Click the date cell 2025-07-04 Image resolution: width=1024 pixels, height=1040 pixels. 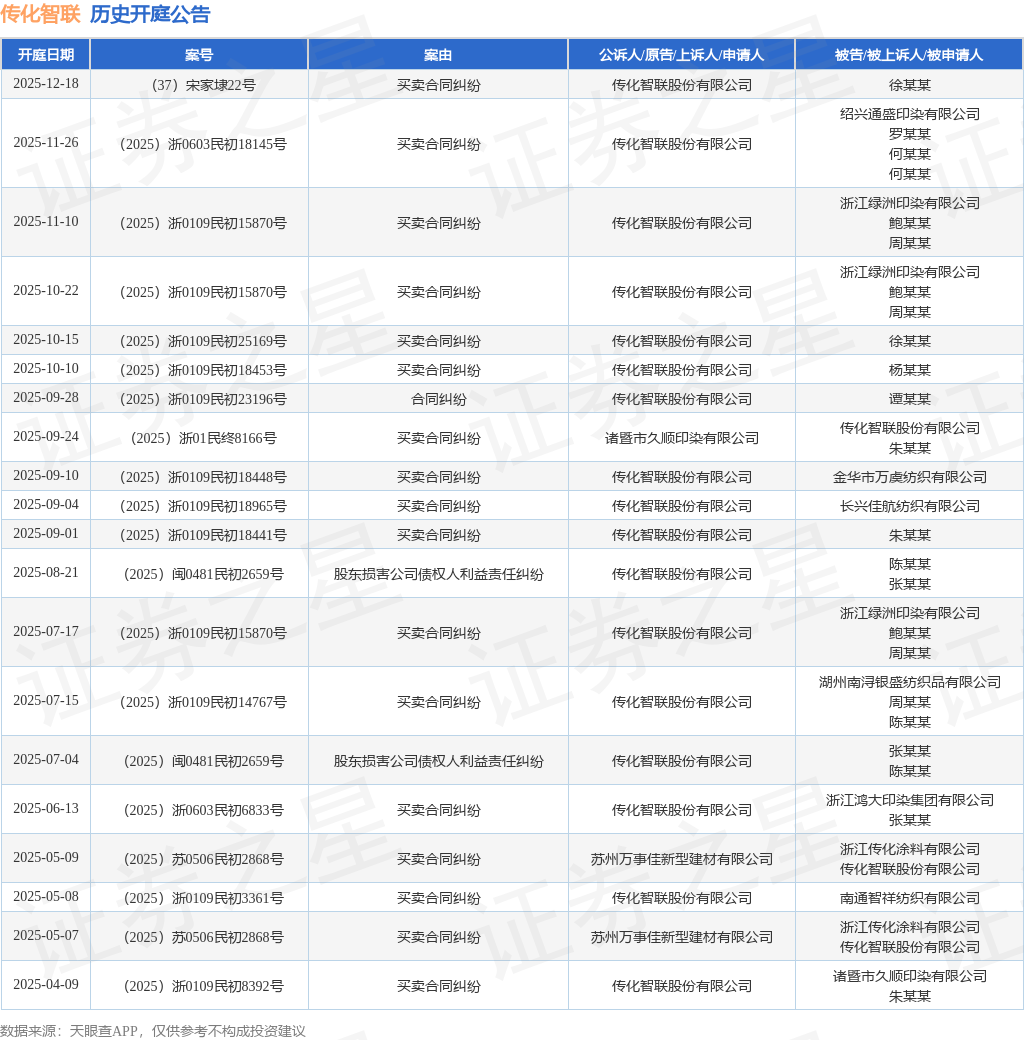click(46, 759)
